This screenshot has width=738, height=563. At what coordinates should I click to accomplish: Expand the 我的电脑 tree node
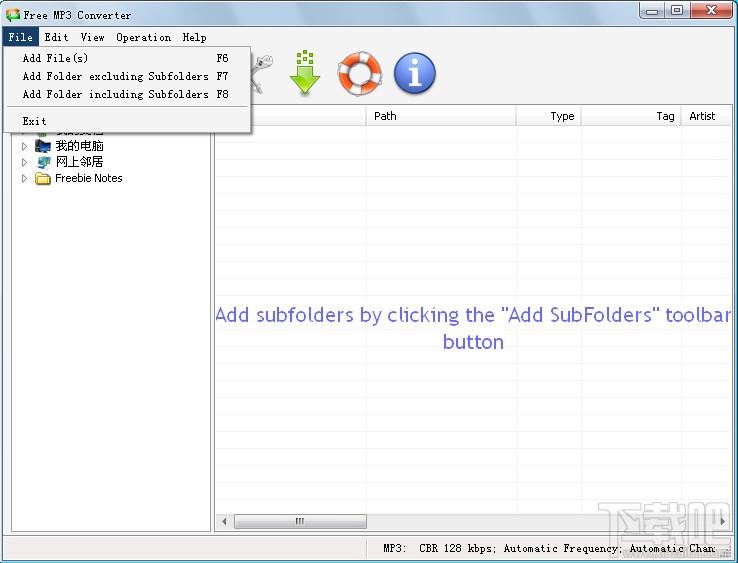[x=24, y=146]
